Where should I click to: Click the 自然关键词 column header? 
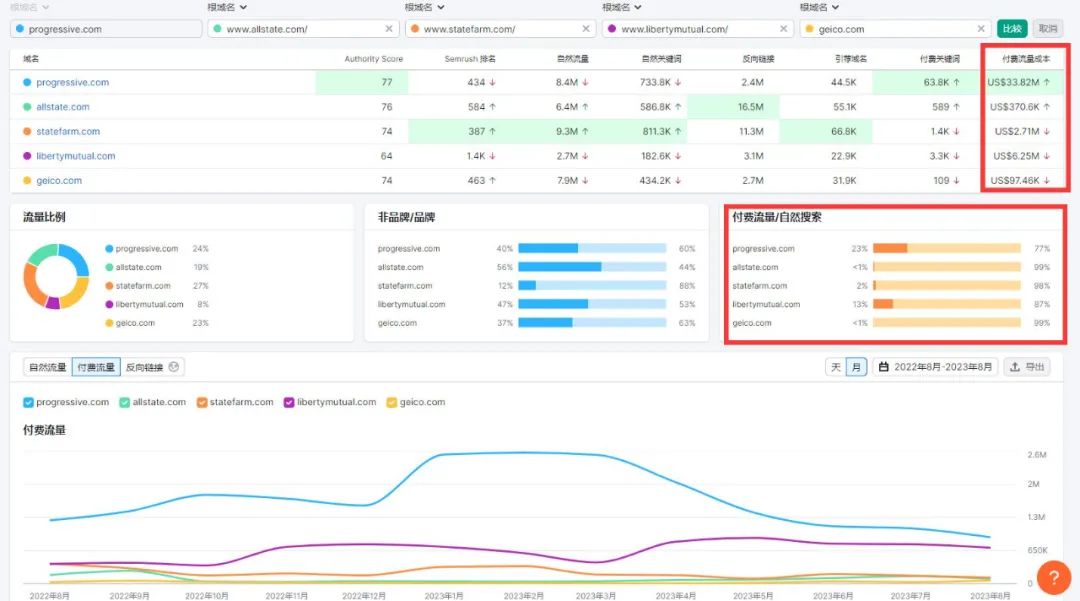[661, 59]
